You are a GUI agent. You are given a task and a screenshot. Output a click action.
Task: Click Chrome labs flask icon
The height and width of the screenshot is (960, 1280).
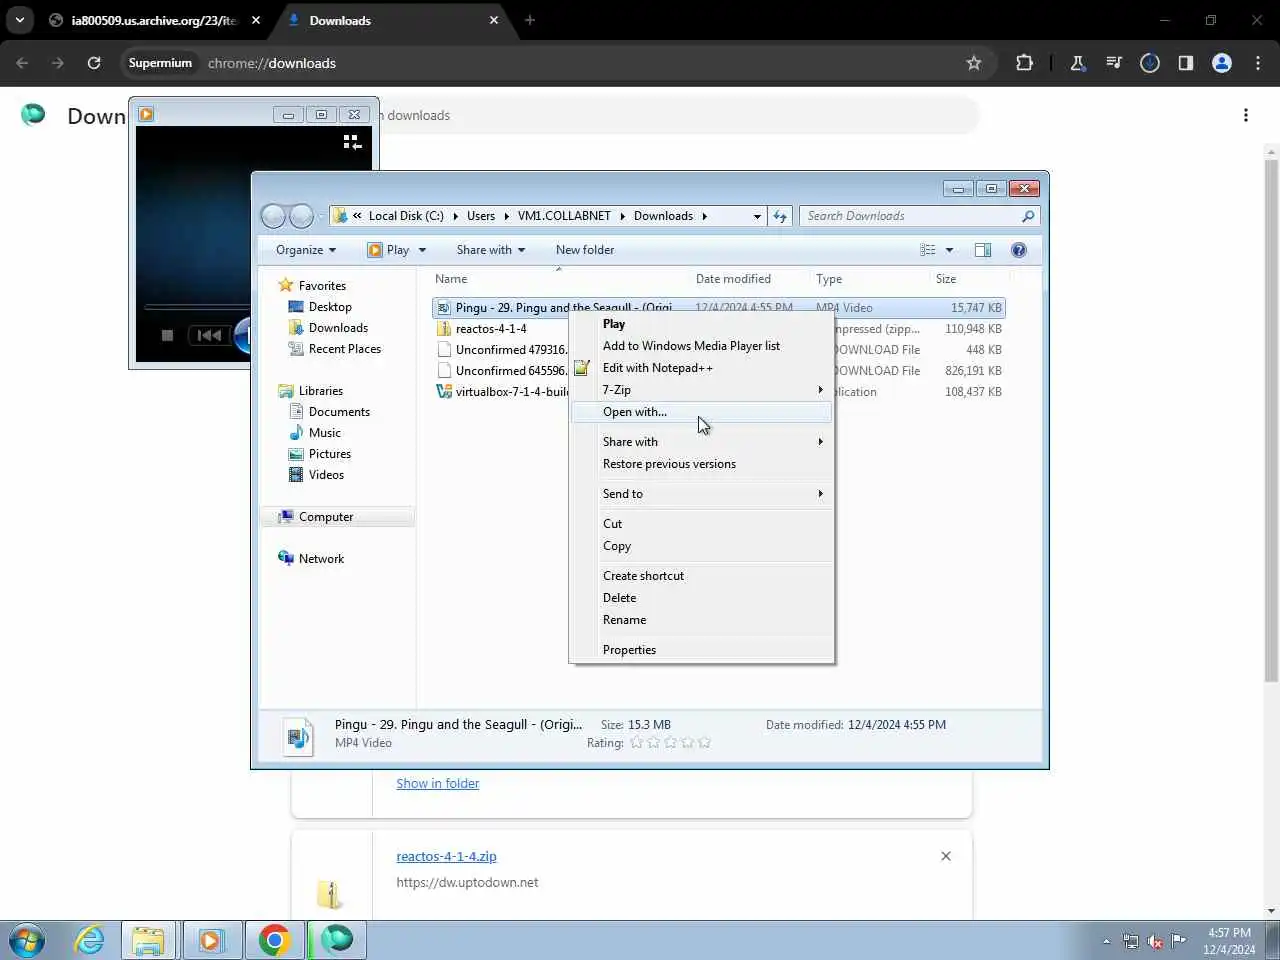pos(1078,63)
